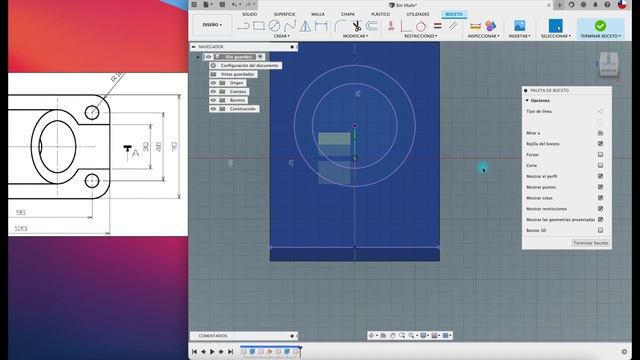Open the INSPECCIONAR dropdown menu
Screen dimensions: 640x360
(483, 36)
